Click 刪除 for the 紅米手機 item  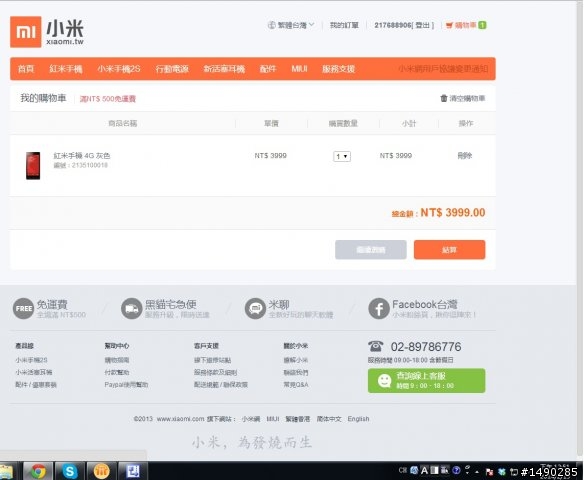[x=464, y=156]
